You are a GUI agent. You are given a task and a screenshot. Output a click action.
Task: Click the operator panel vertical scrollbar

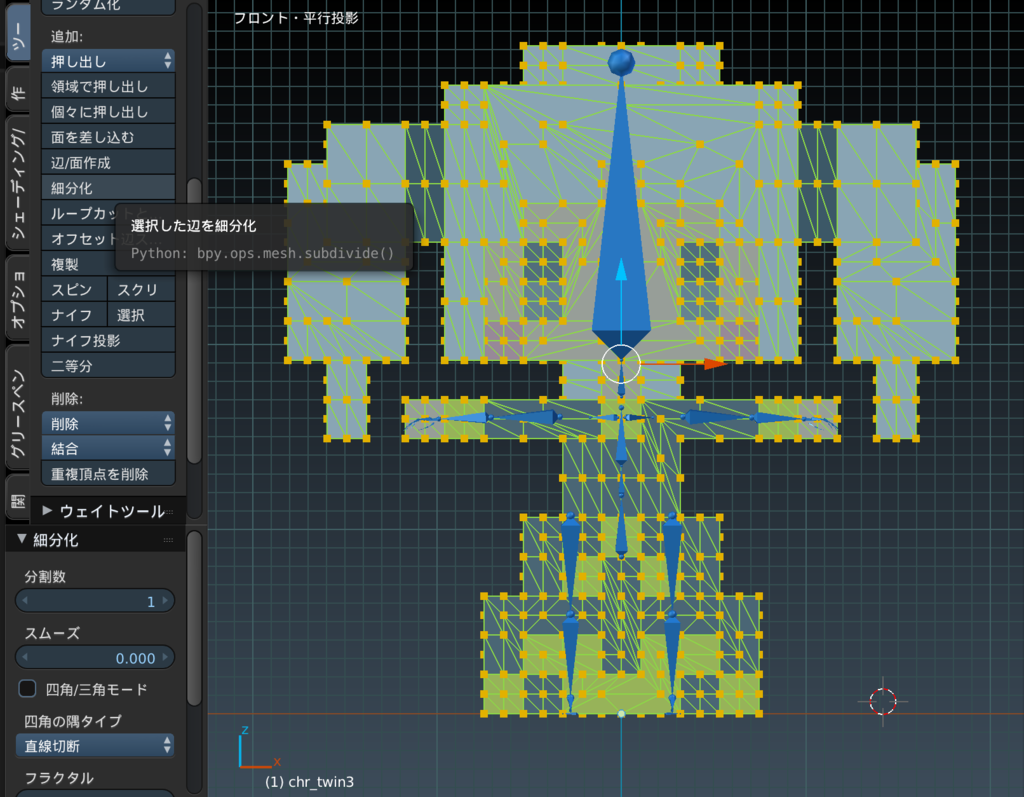coord(194,618)
